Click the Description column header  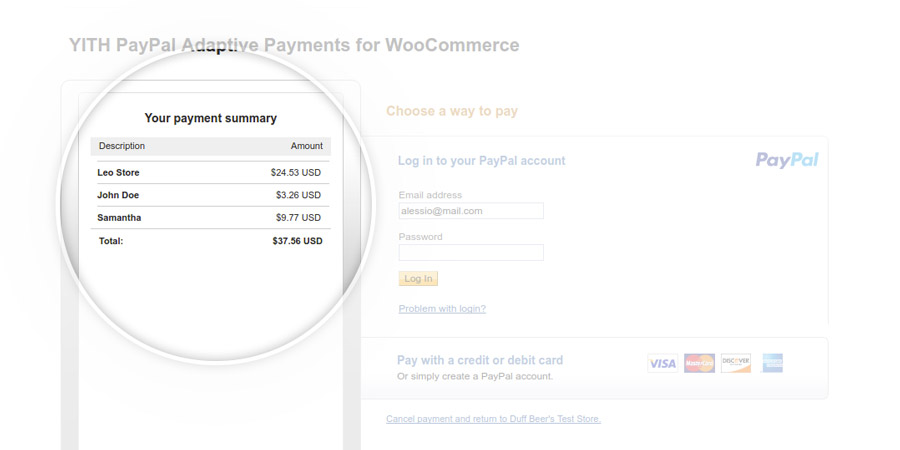122,146
